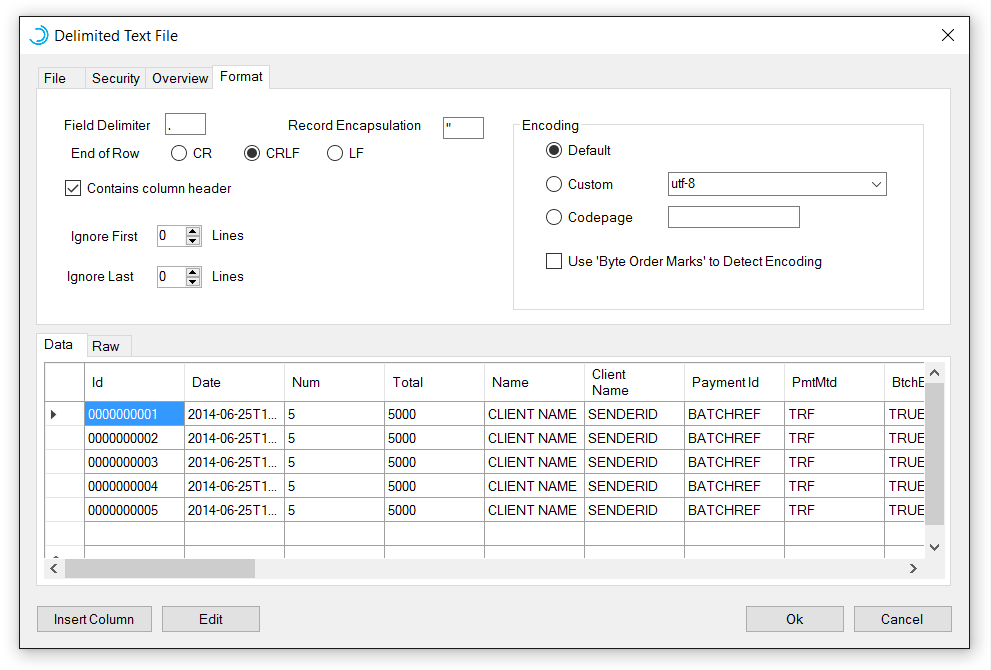
Task: Click the Id column header
Action: [x=135, y=382]
